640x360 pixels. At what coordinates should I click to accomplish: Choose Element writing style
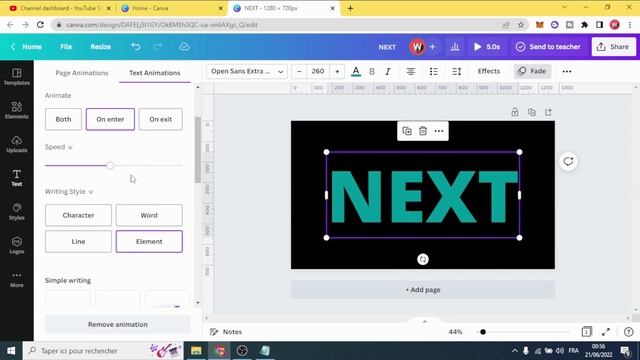pyautogui.click(x=149, y=241)
